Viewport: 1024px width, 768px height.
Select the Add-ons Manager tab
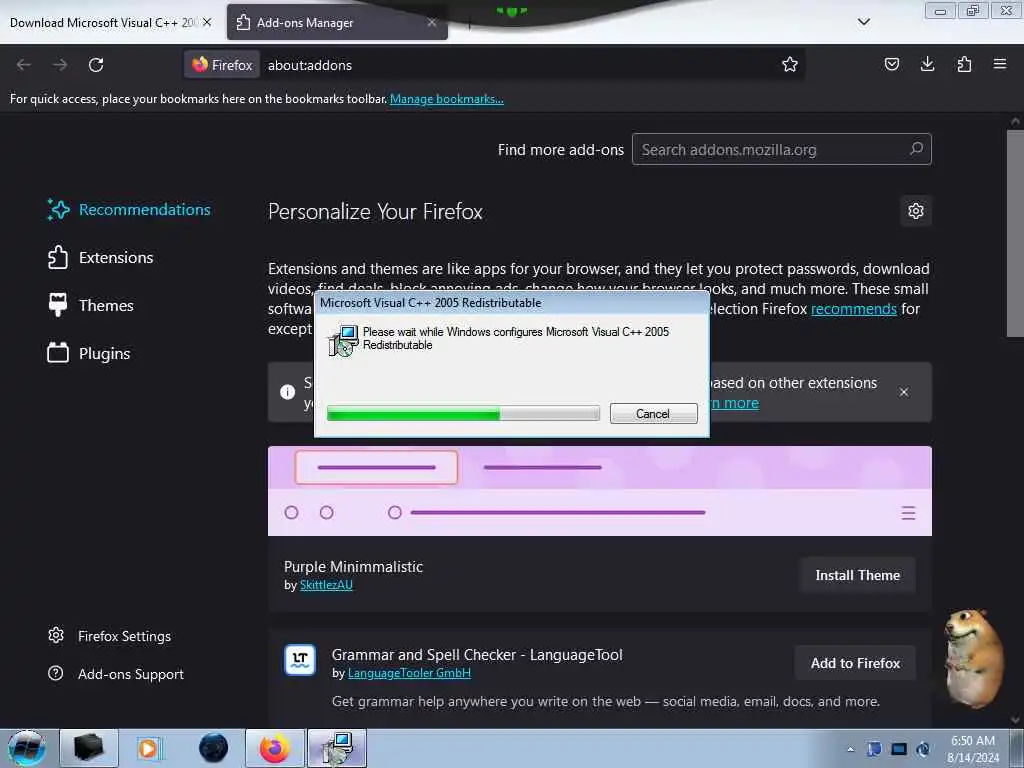337,22
